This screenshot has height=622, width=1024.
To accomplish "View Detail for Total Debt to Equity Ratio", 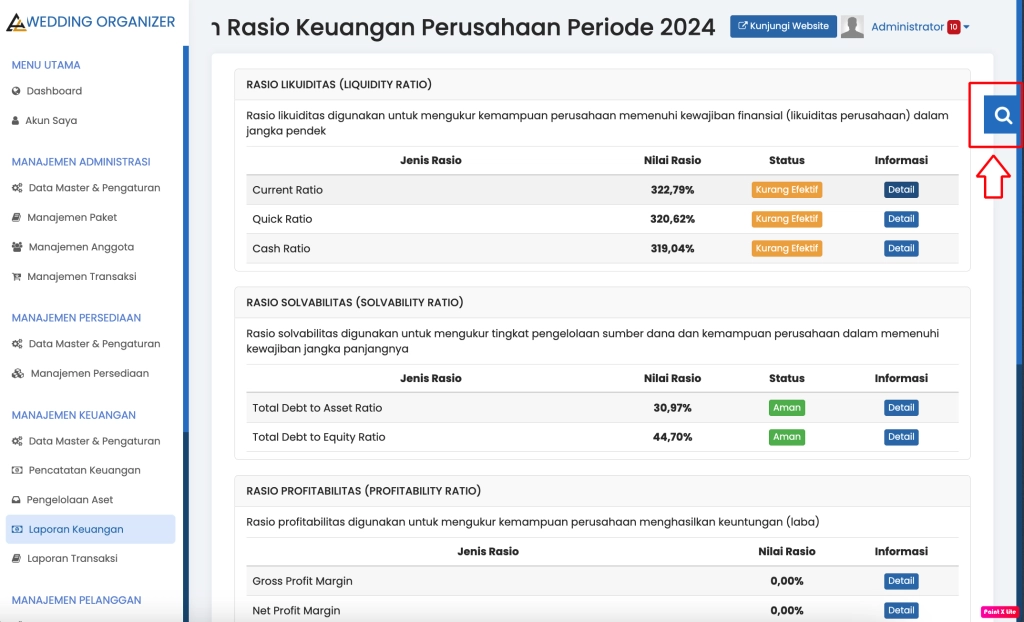I will tap(901, 437).
